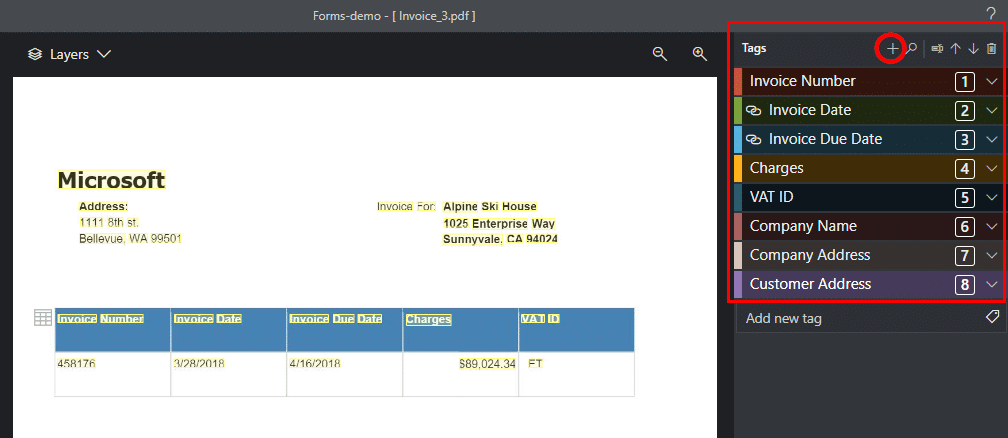Zoom out of the document
The width and height of the screenshot is (1008, 438).
tap(660, 54)
